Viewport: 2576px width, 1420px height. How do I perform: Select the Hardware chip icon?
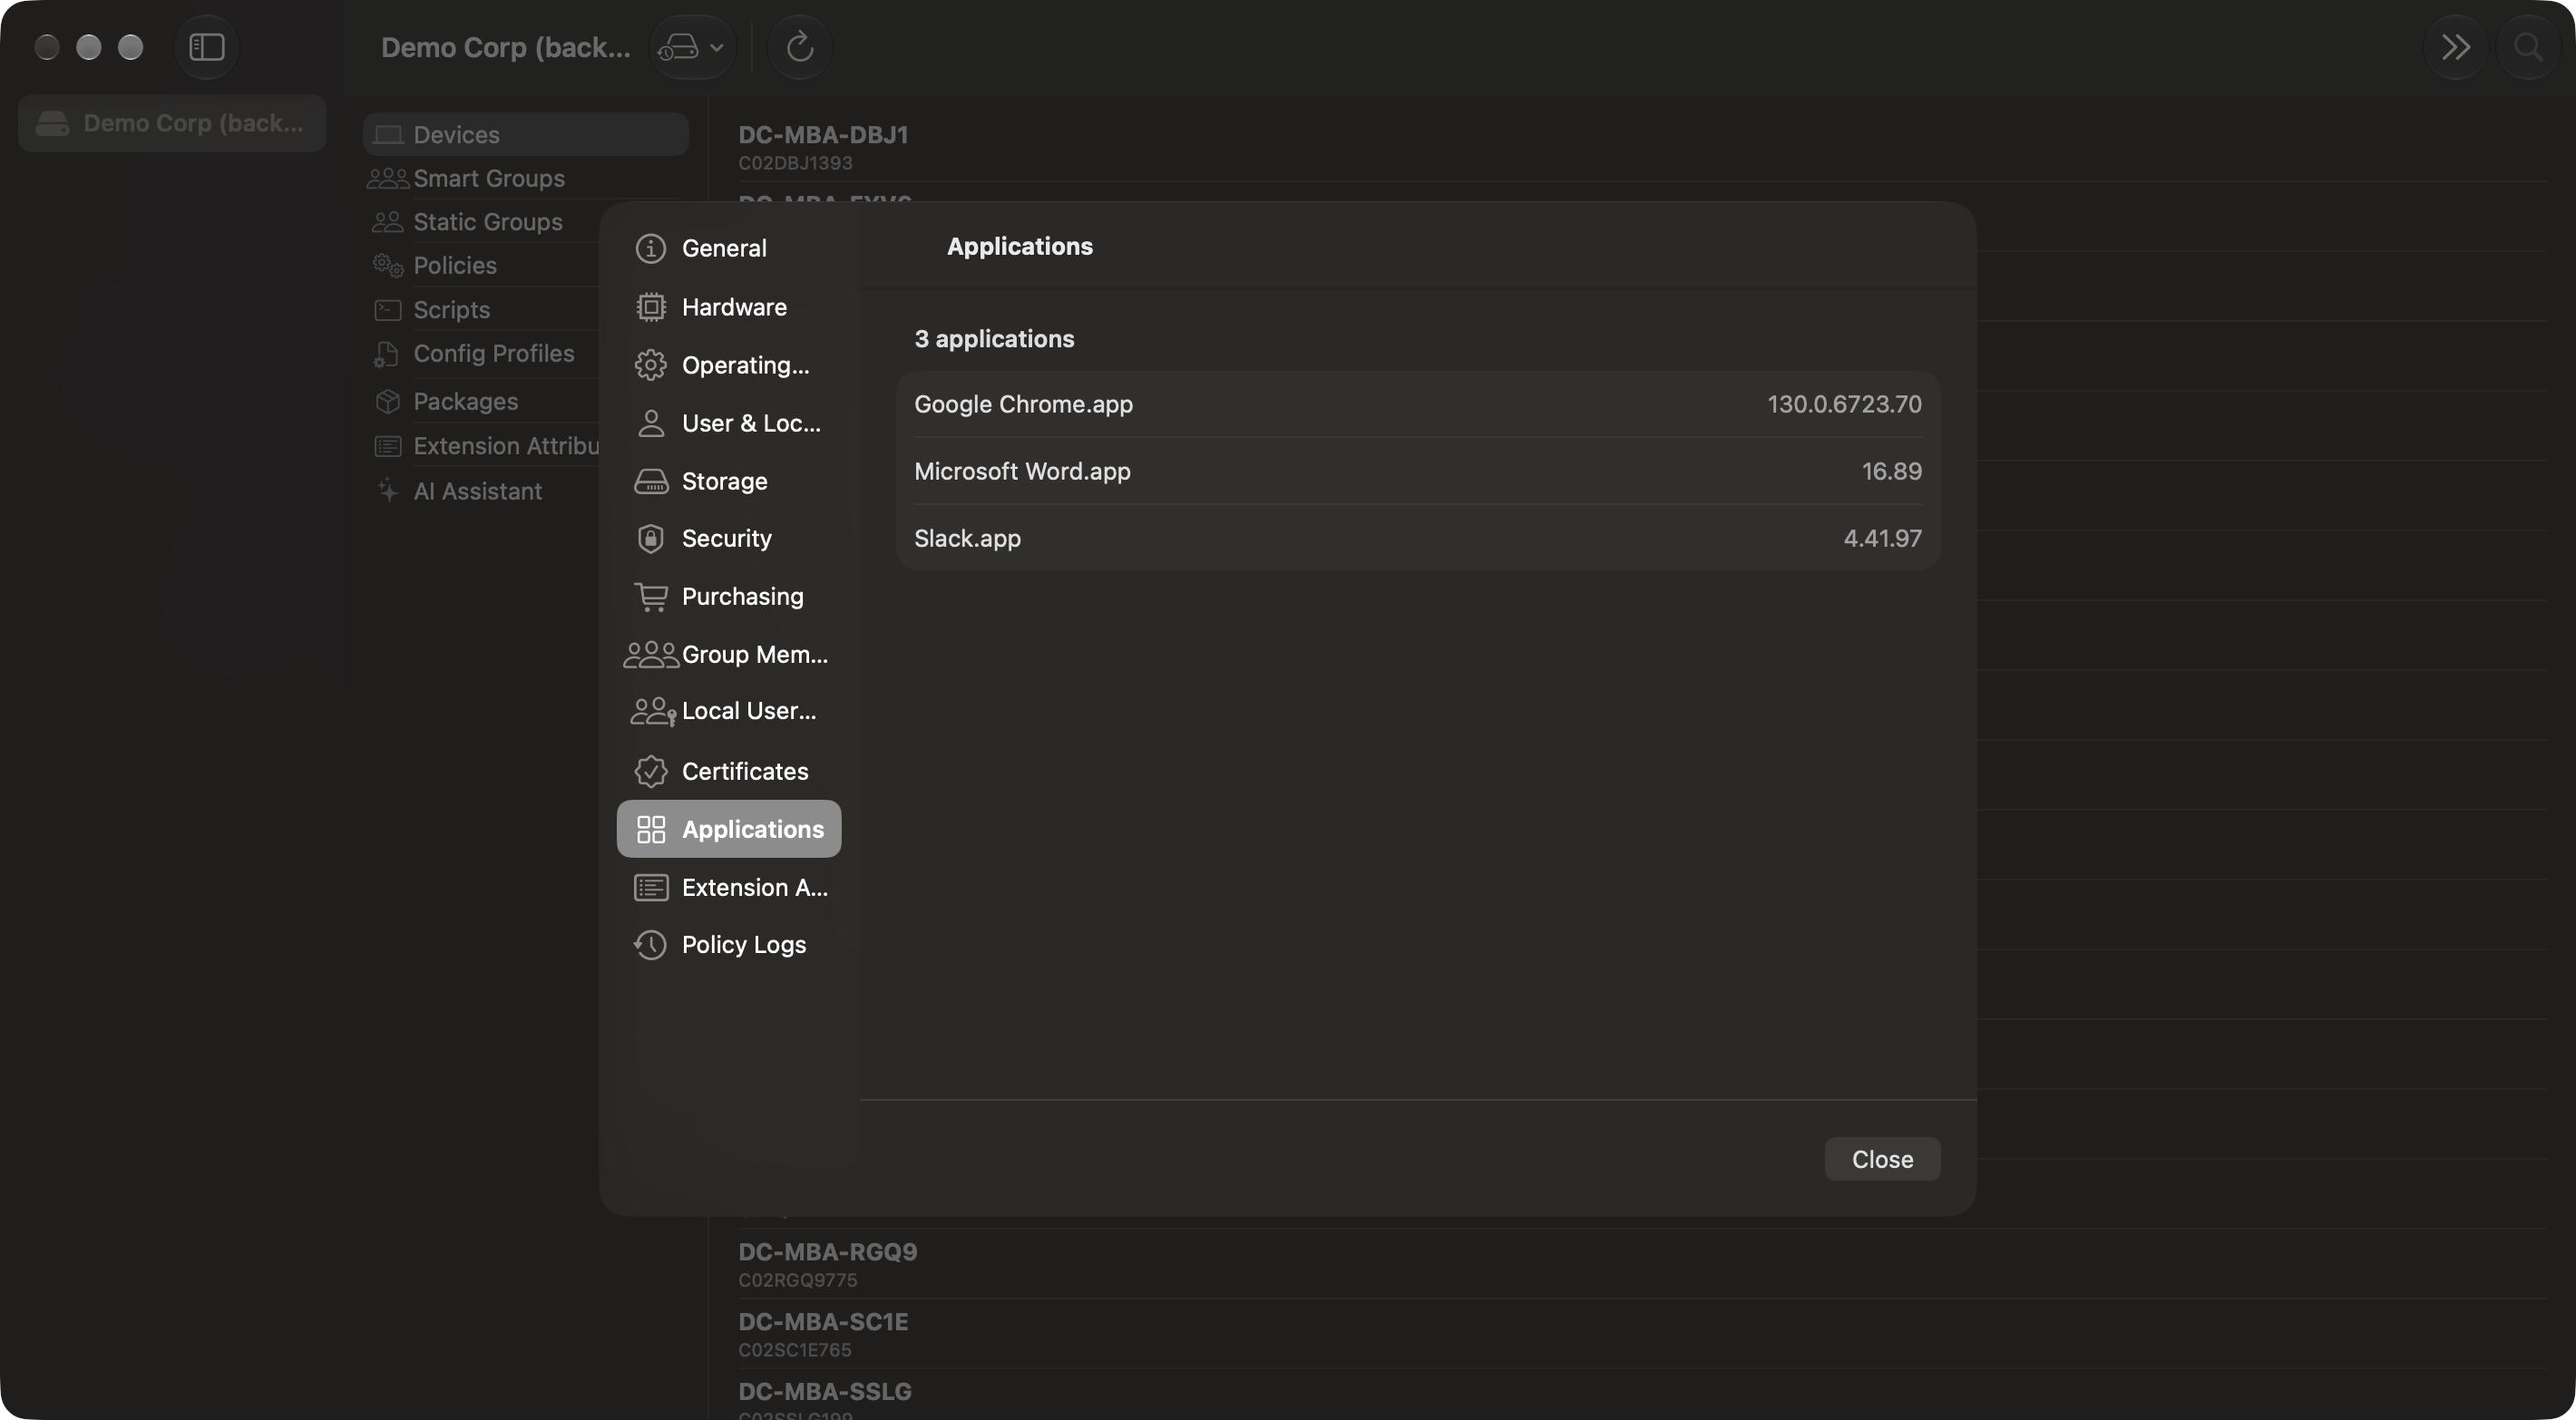(650, 307)
